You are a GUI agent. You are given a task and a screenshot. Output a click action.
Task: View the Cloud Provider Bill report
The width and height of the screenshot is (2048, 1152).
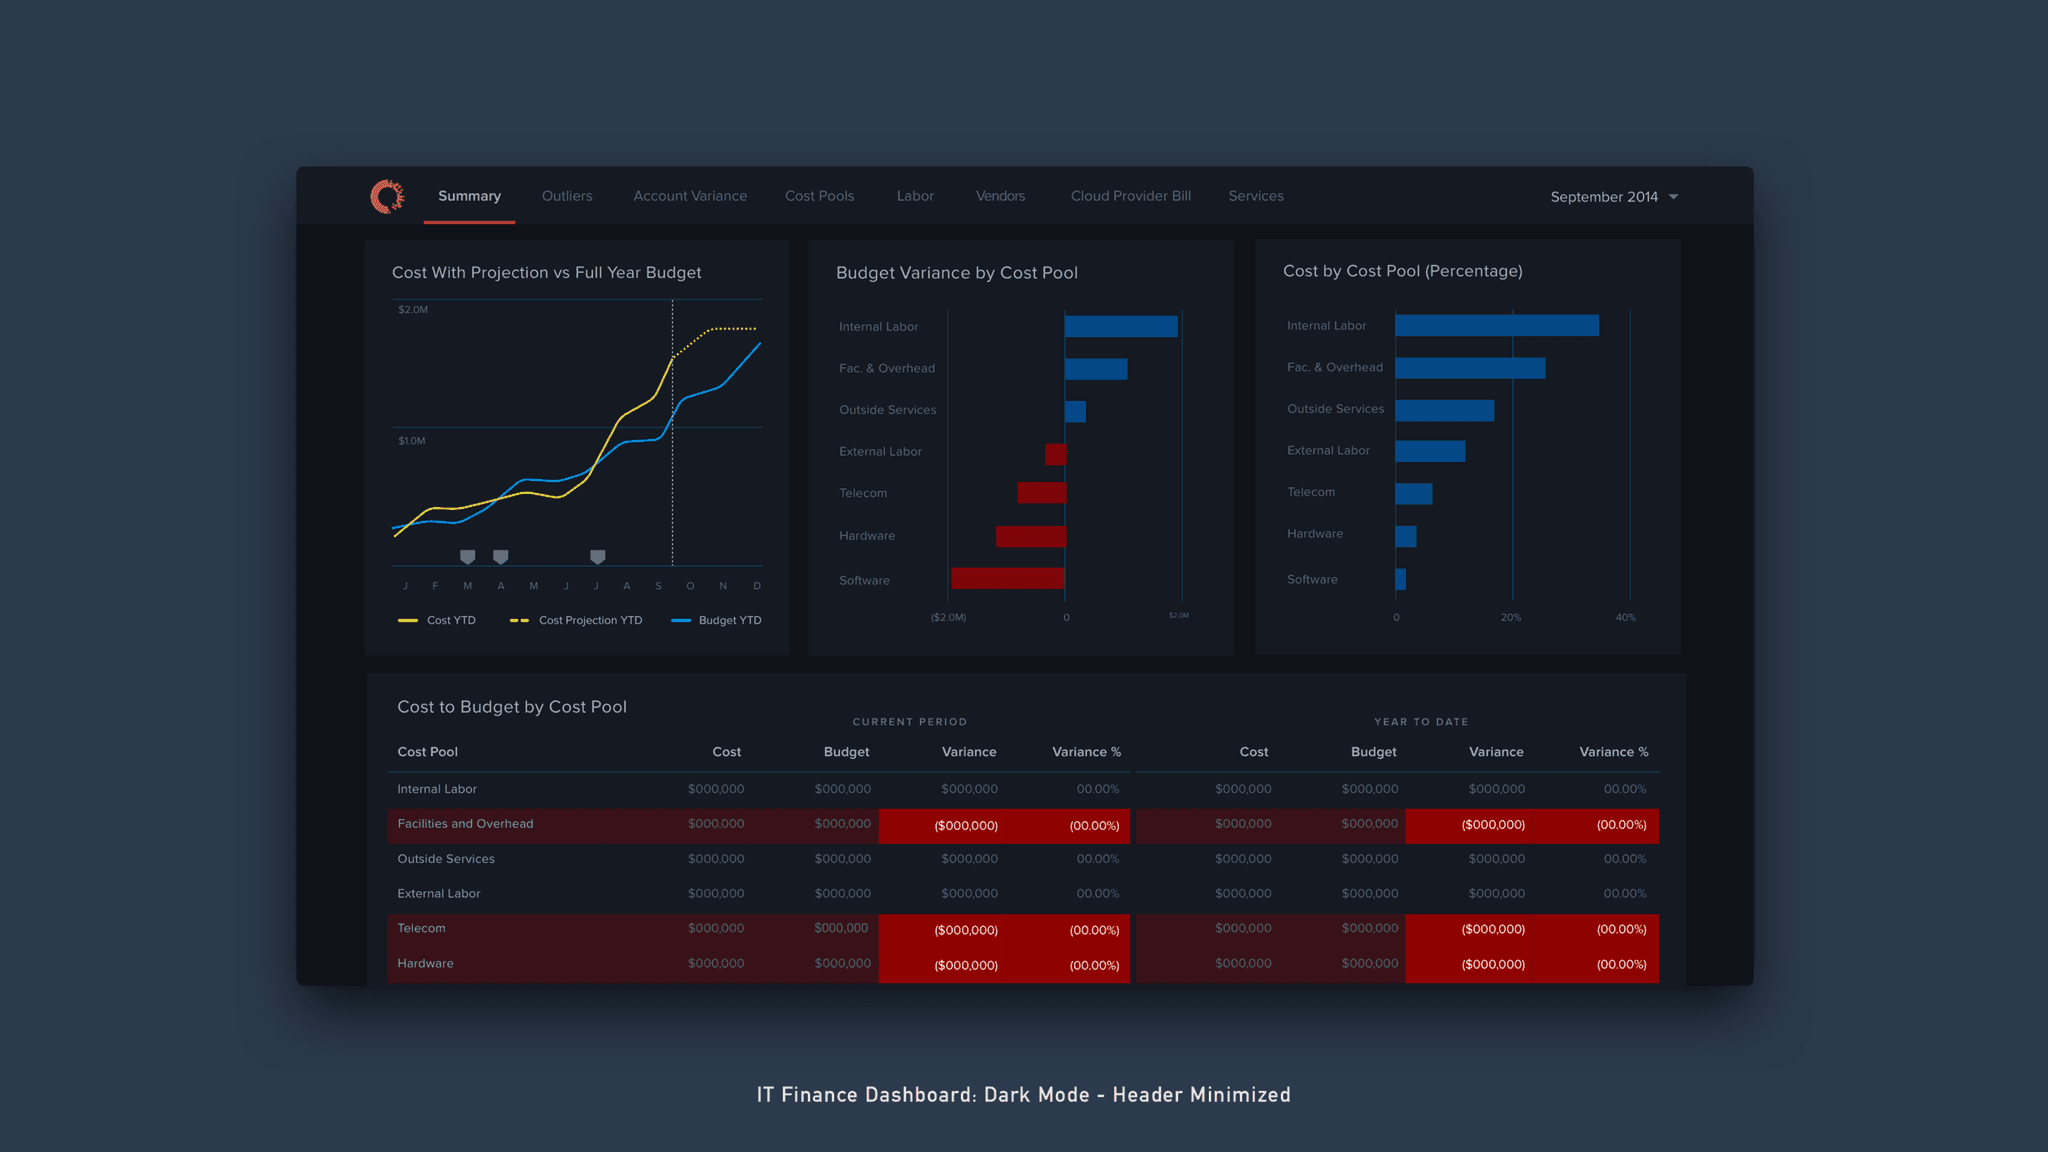click(1129, 196)
